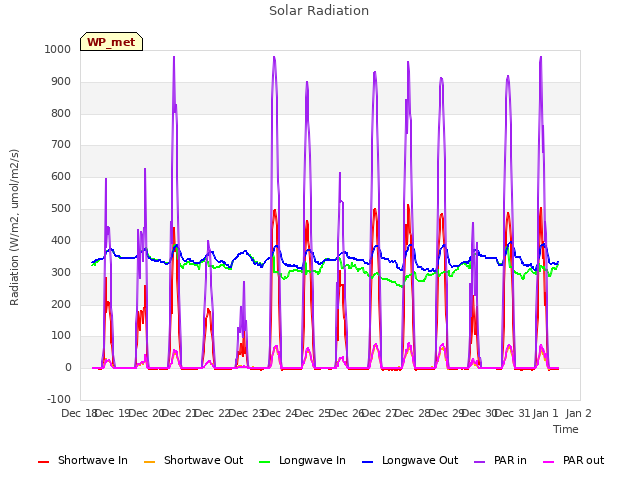
Task: Toggle the Shortwave Out legend entry
Action: (x=193, y=460)
